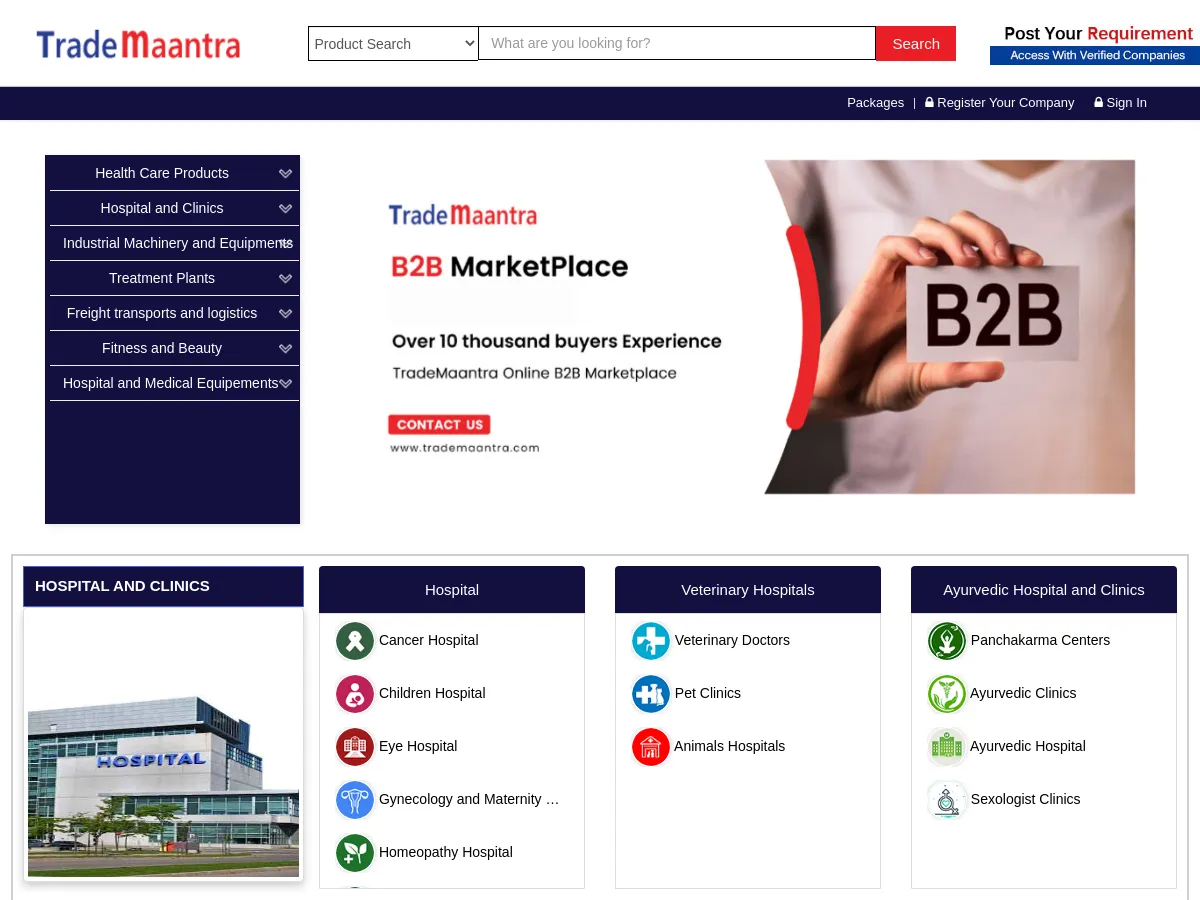Click the Pet Clinics icon
Image resolution: width=1200 pixels, height=900 pixels.
651,694
